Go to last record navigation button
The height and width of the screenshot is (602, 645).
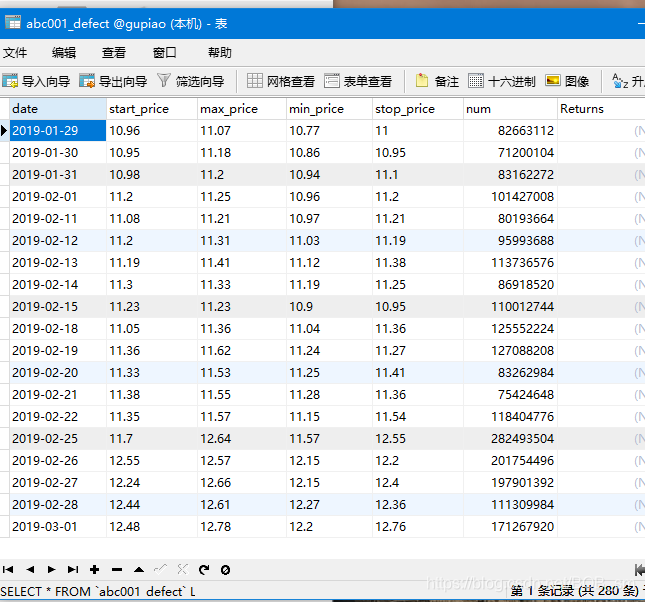click(73, 569)
